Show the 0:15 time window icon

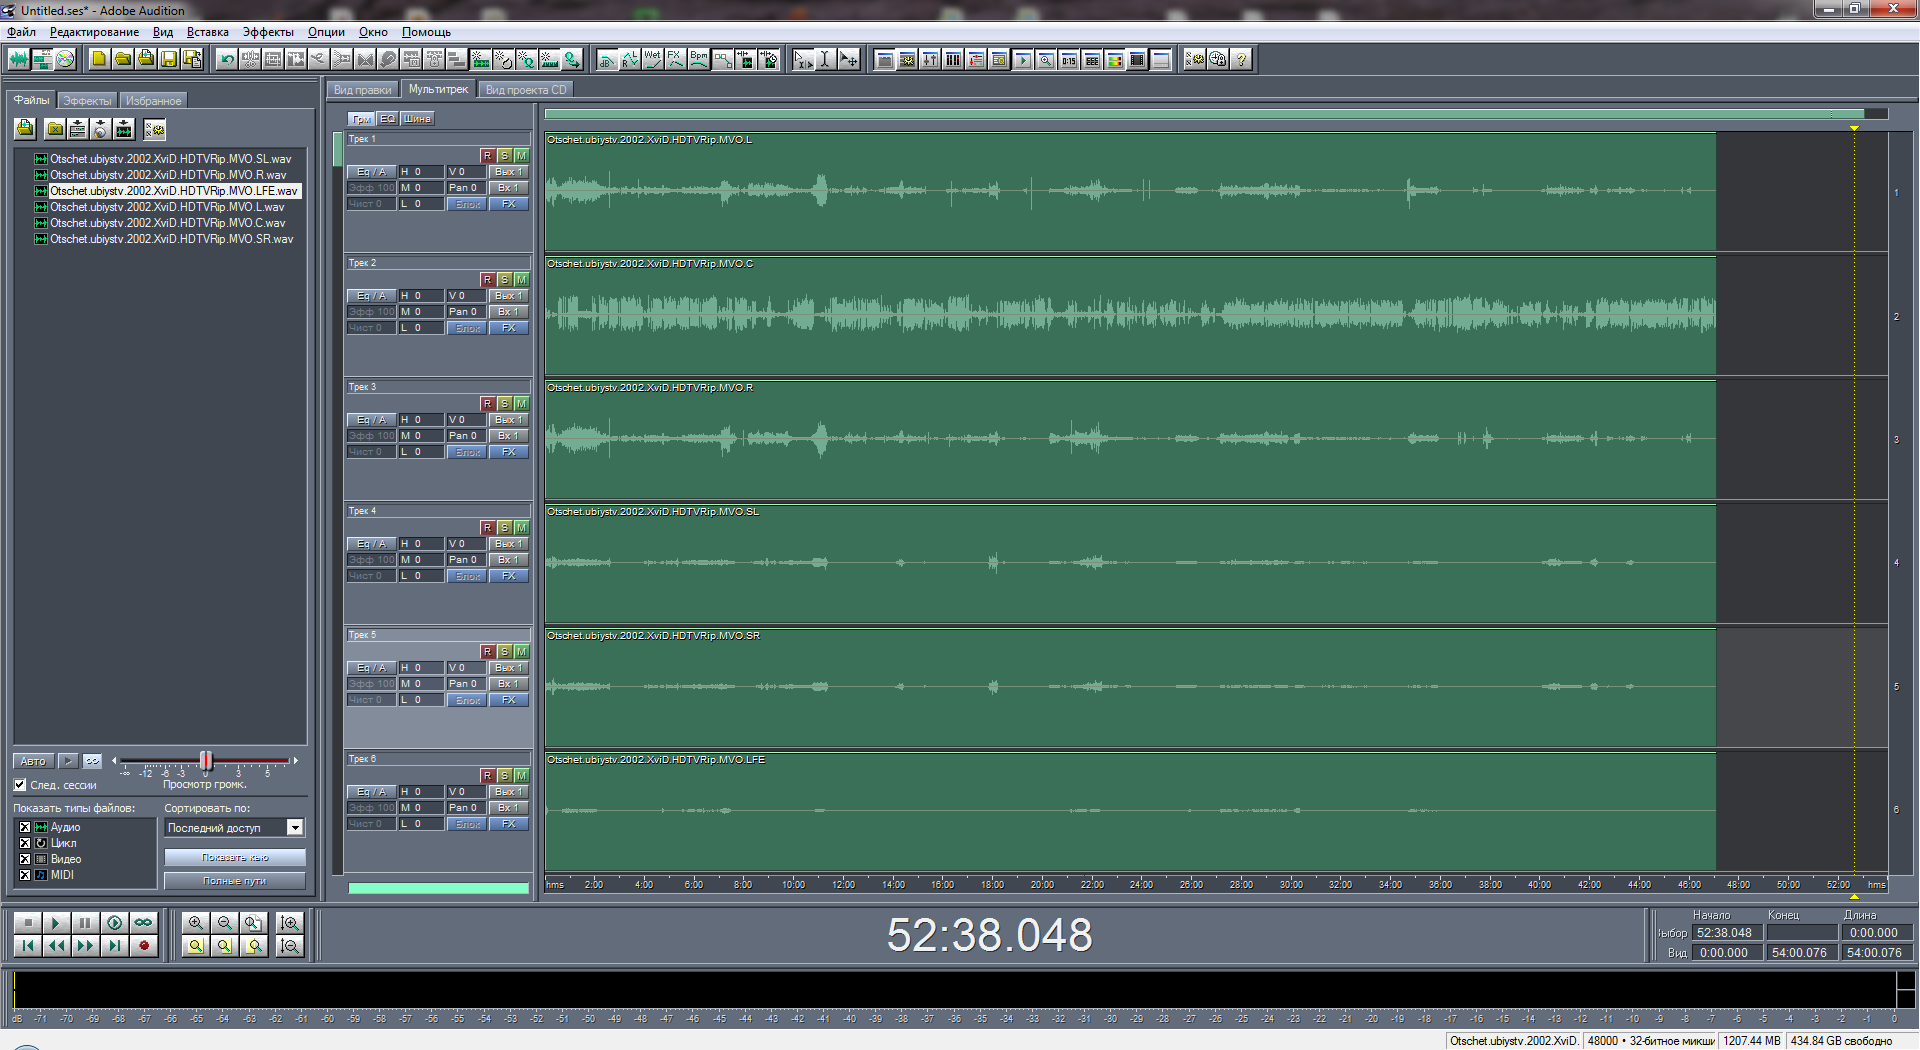(x=1069, y=59)
